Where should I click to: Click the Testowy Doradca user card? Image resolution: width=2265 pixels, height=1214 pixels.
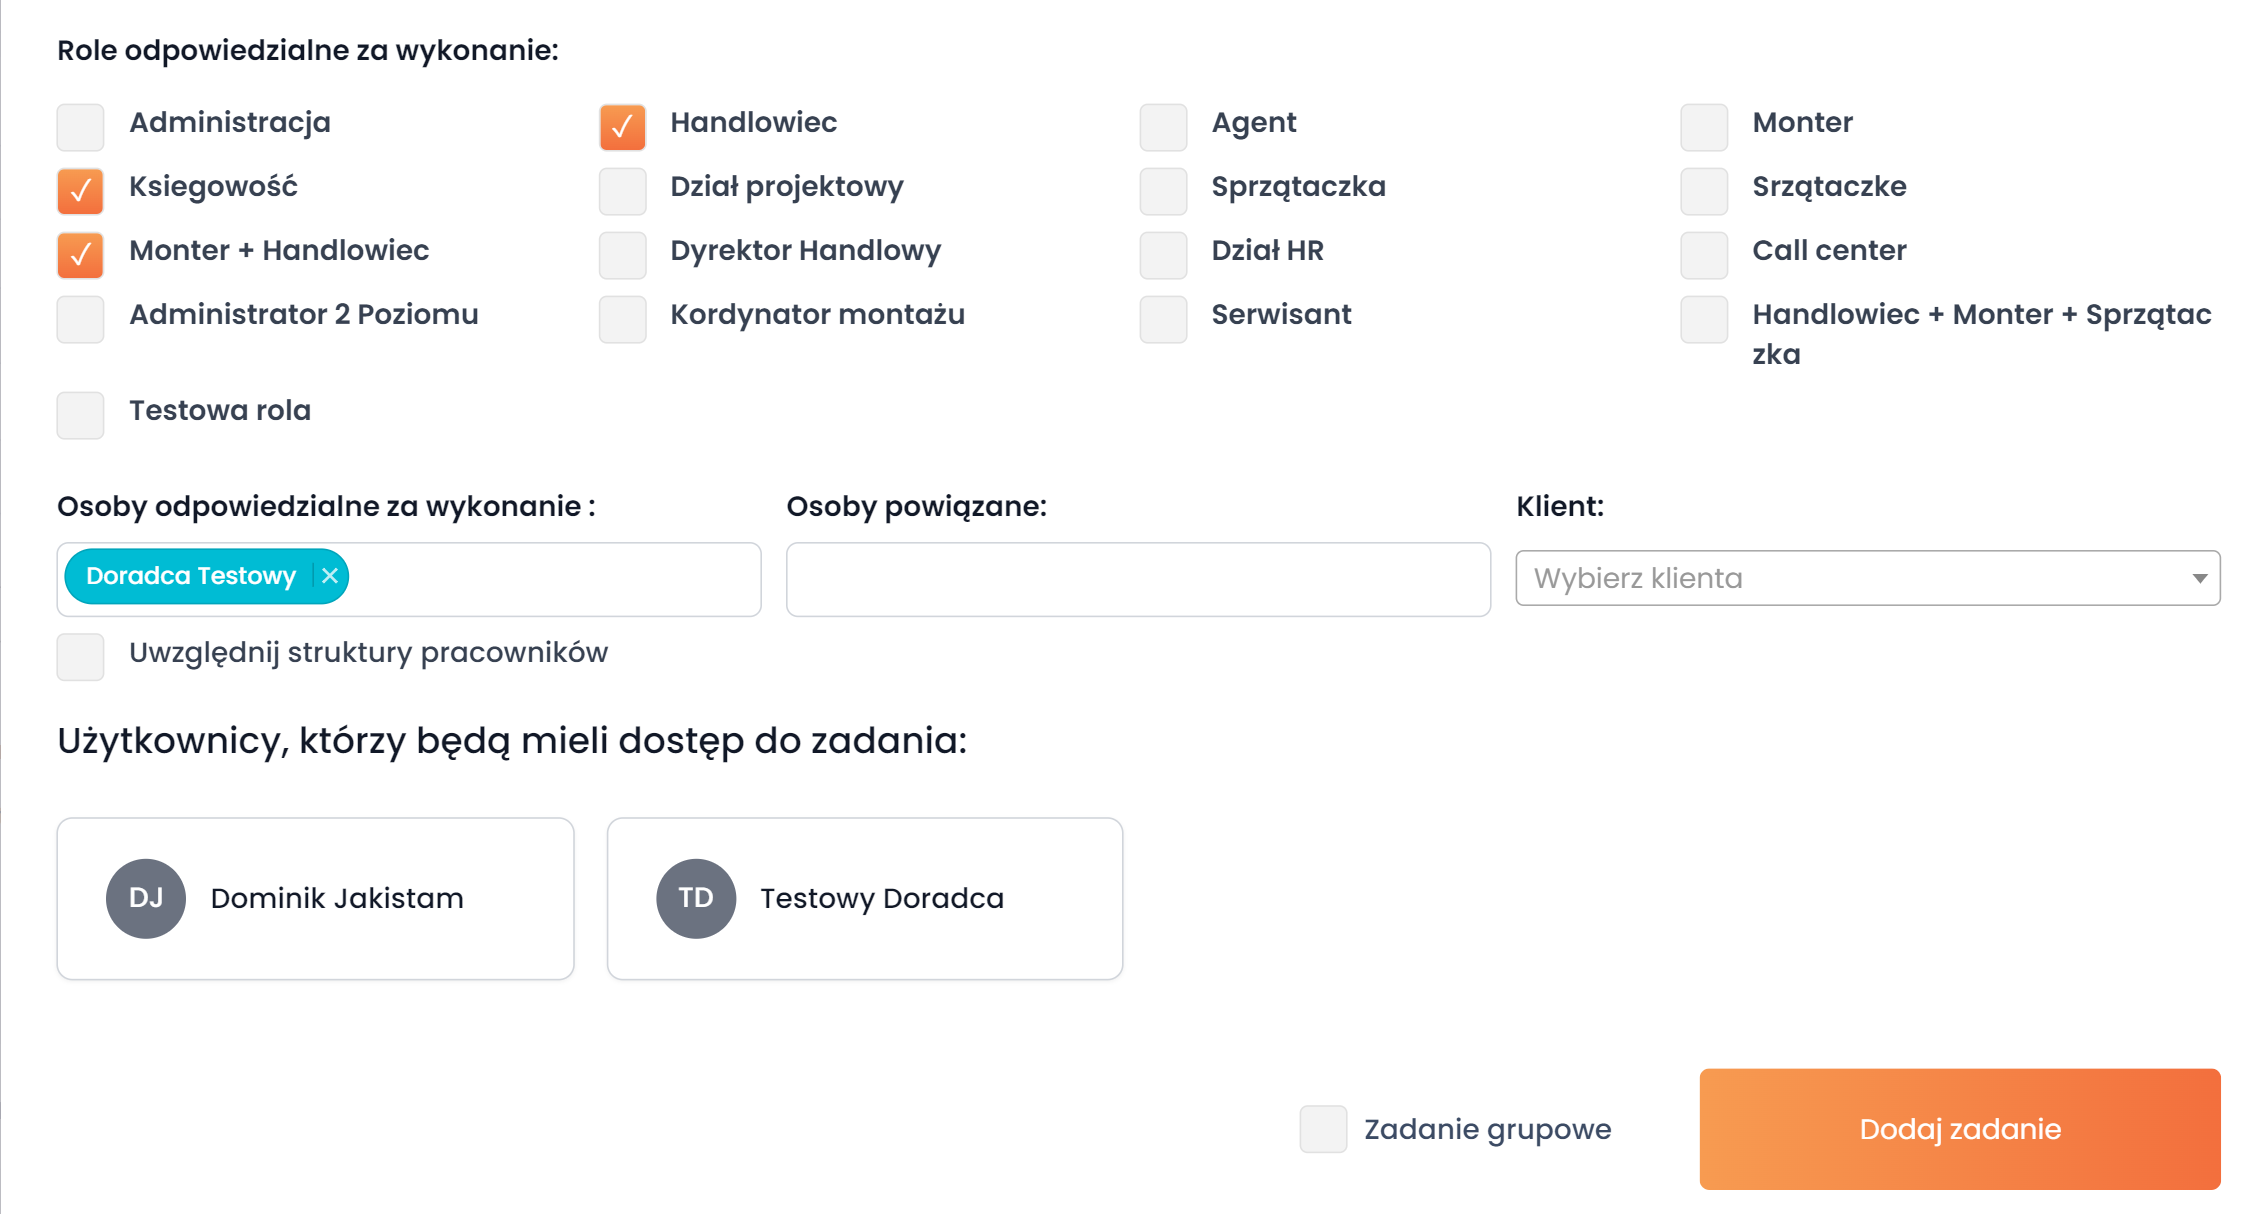point(864,898)
